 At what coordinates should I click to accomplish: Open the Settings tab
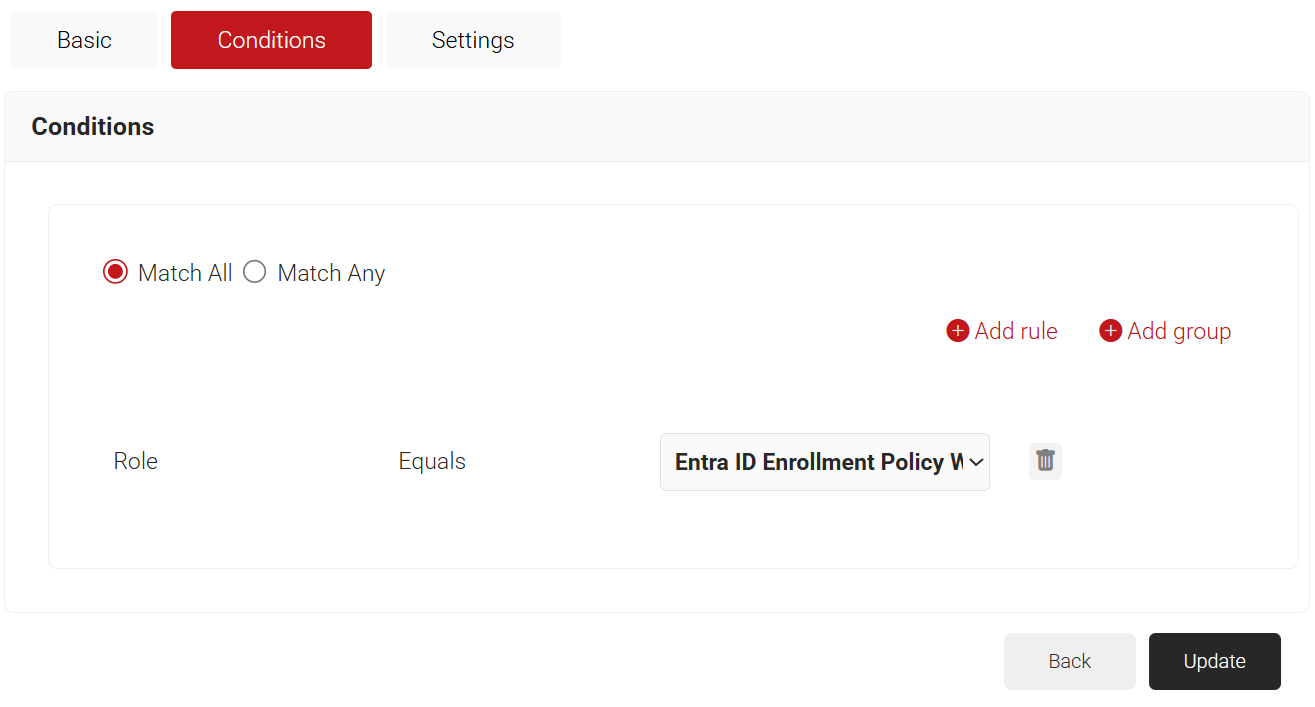473,40
